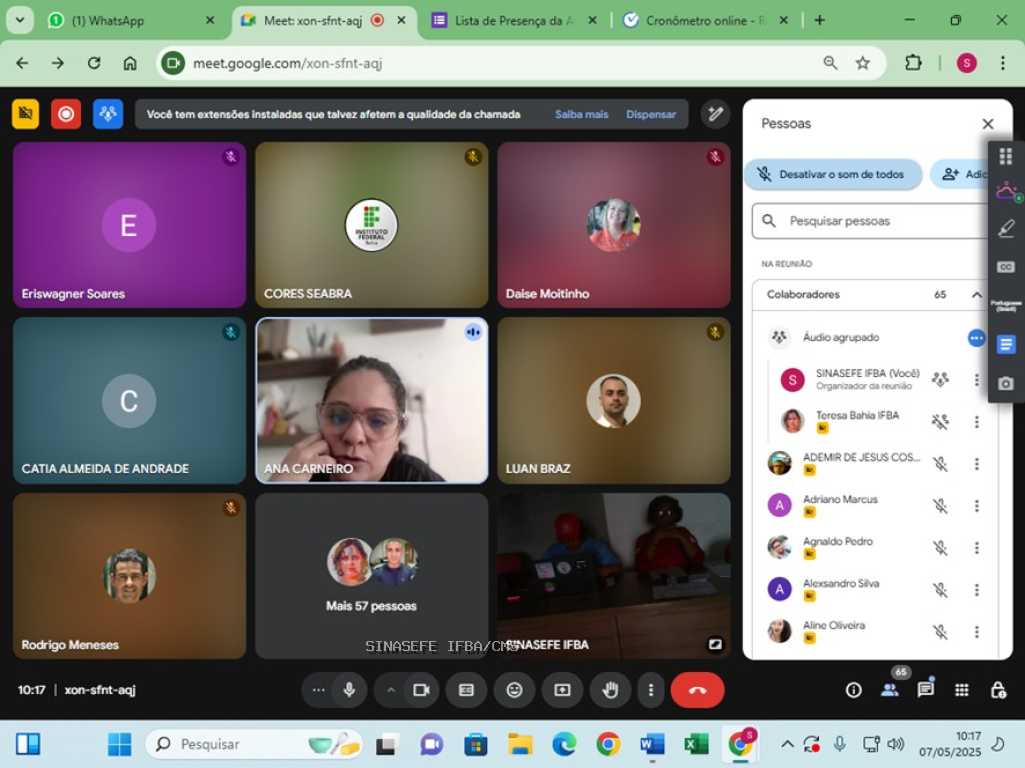This screenshot has width=1025, height=768.
Task: Click the Mais 57 pessoas tile
Action: pos(371,576)
